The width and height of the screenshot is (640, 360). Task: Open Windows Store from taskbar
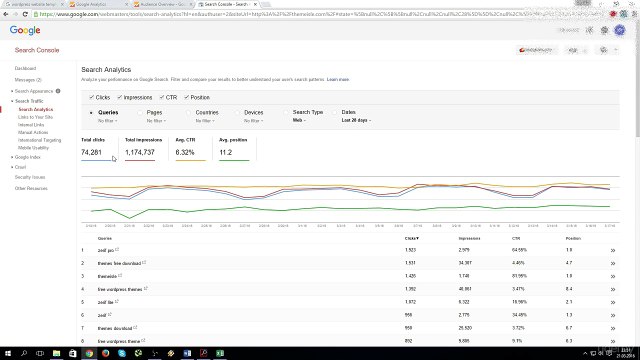pos(73,353)
